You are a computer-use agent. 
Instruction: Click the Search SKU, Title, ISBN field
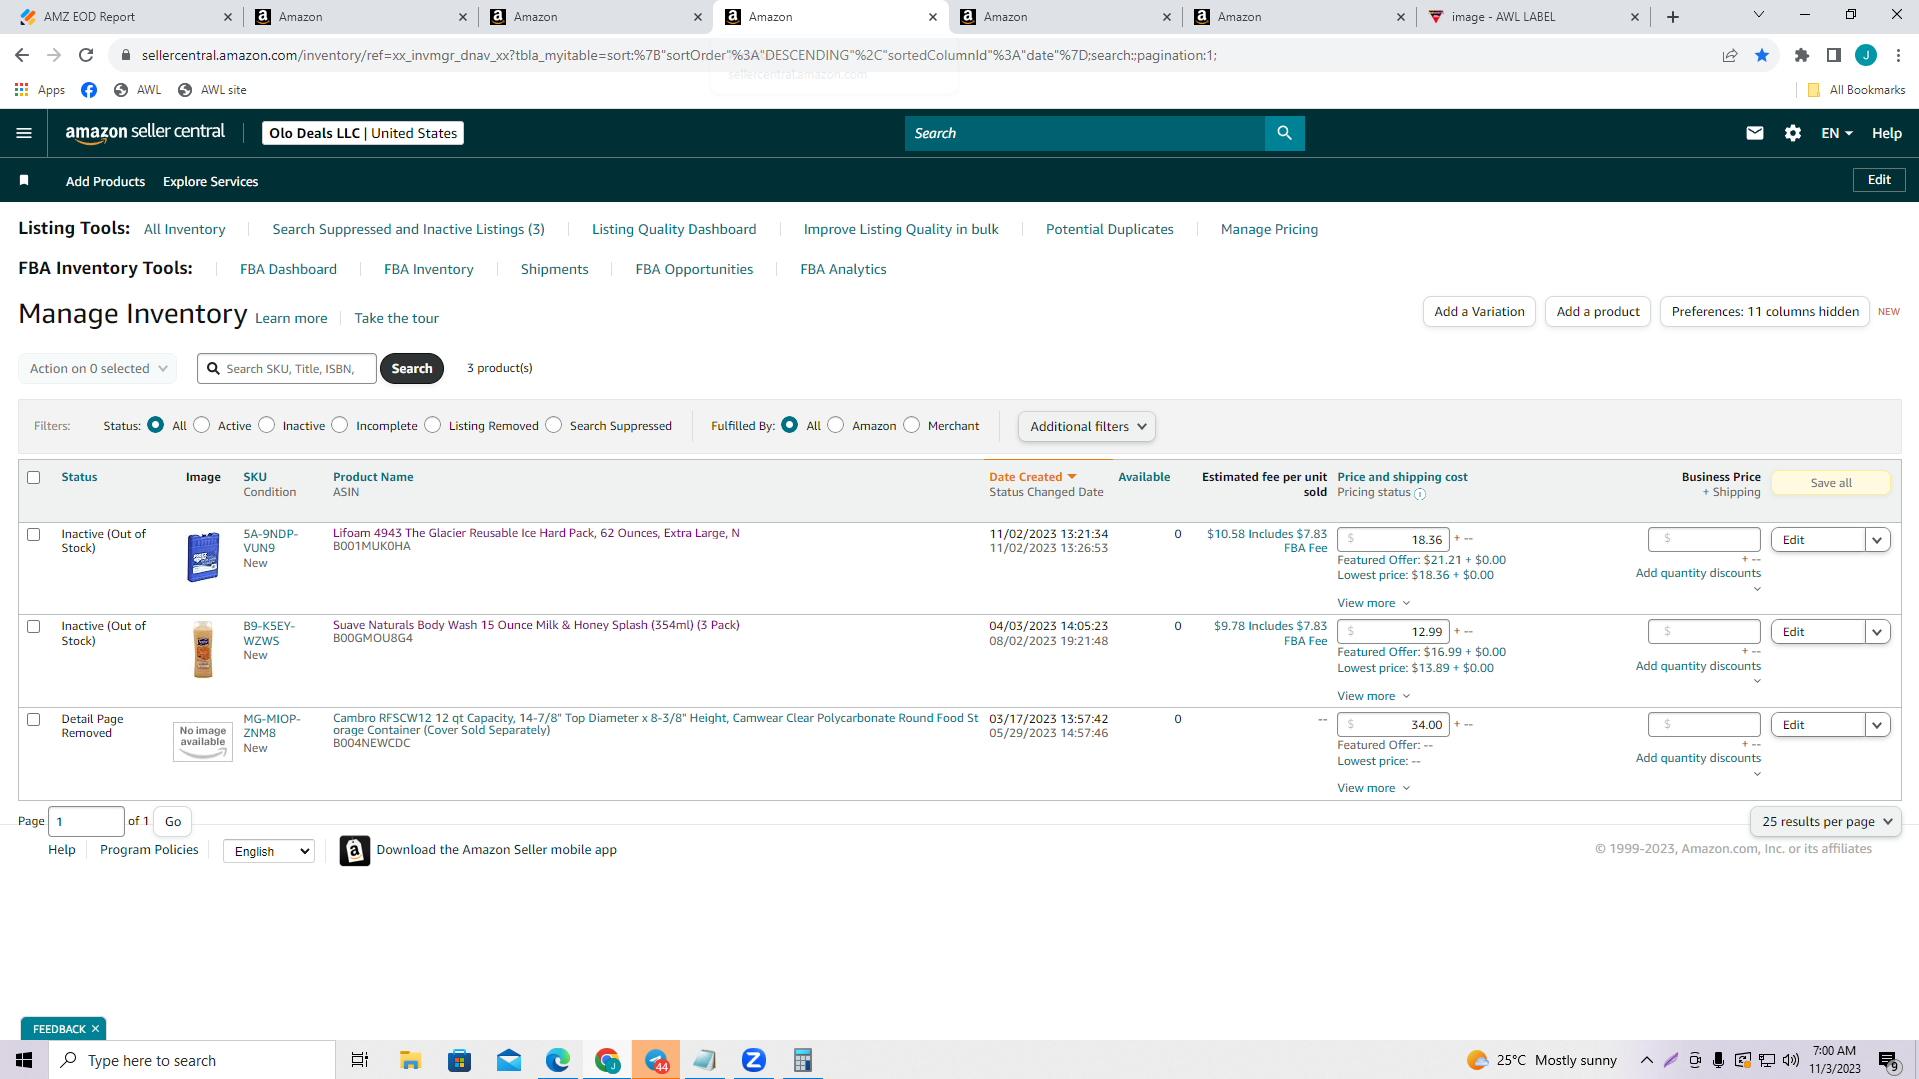tap(287, 368)
